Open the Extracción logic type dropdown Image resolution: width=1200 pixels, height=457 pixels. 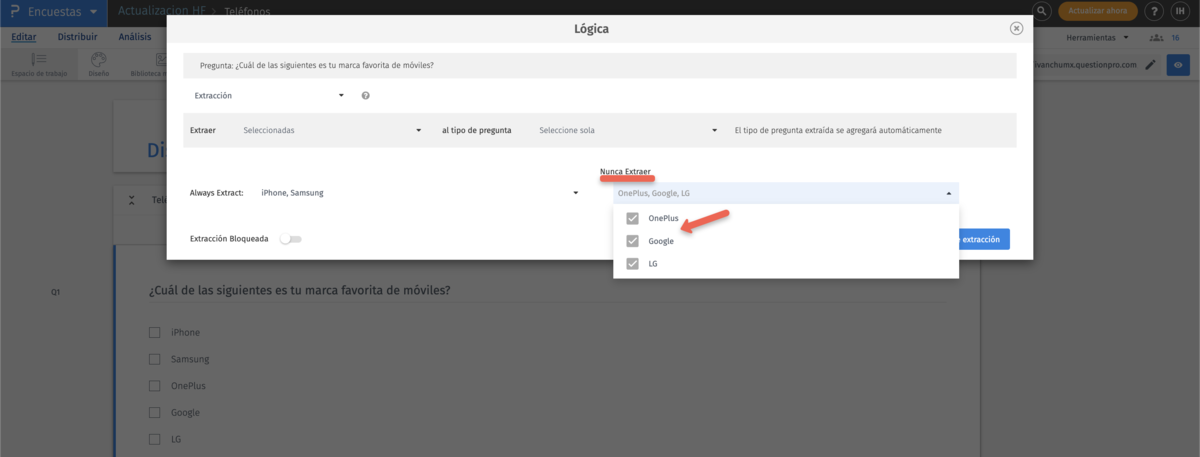tap(268, 96)
